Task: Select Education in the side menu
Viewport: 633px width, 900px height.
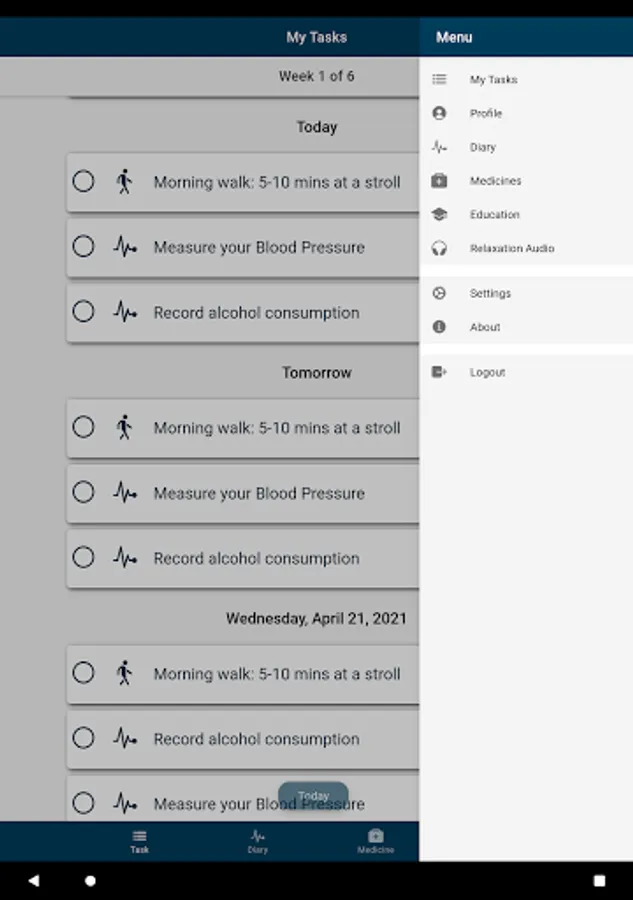Action: coord(495,215)
